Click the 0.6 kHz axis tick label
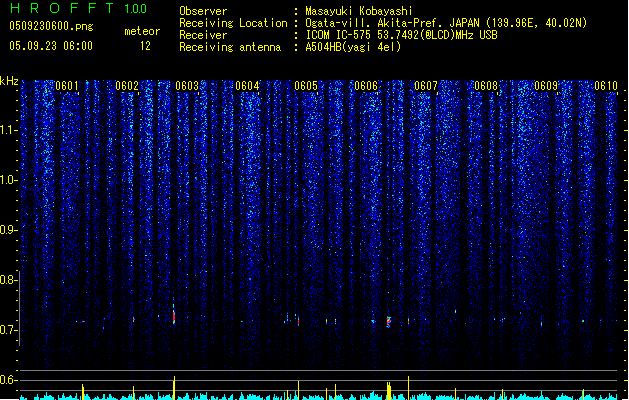Screen dimensions: 629x400 8,380
